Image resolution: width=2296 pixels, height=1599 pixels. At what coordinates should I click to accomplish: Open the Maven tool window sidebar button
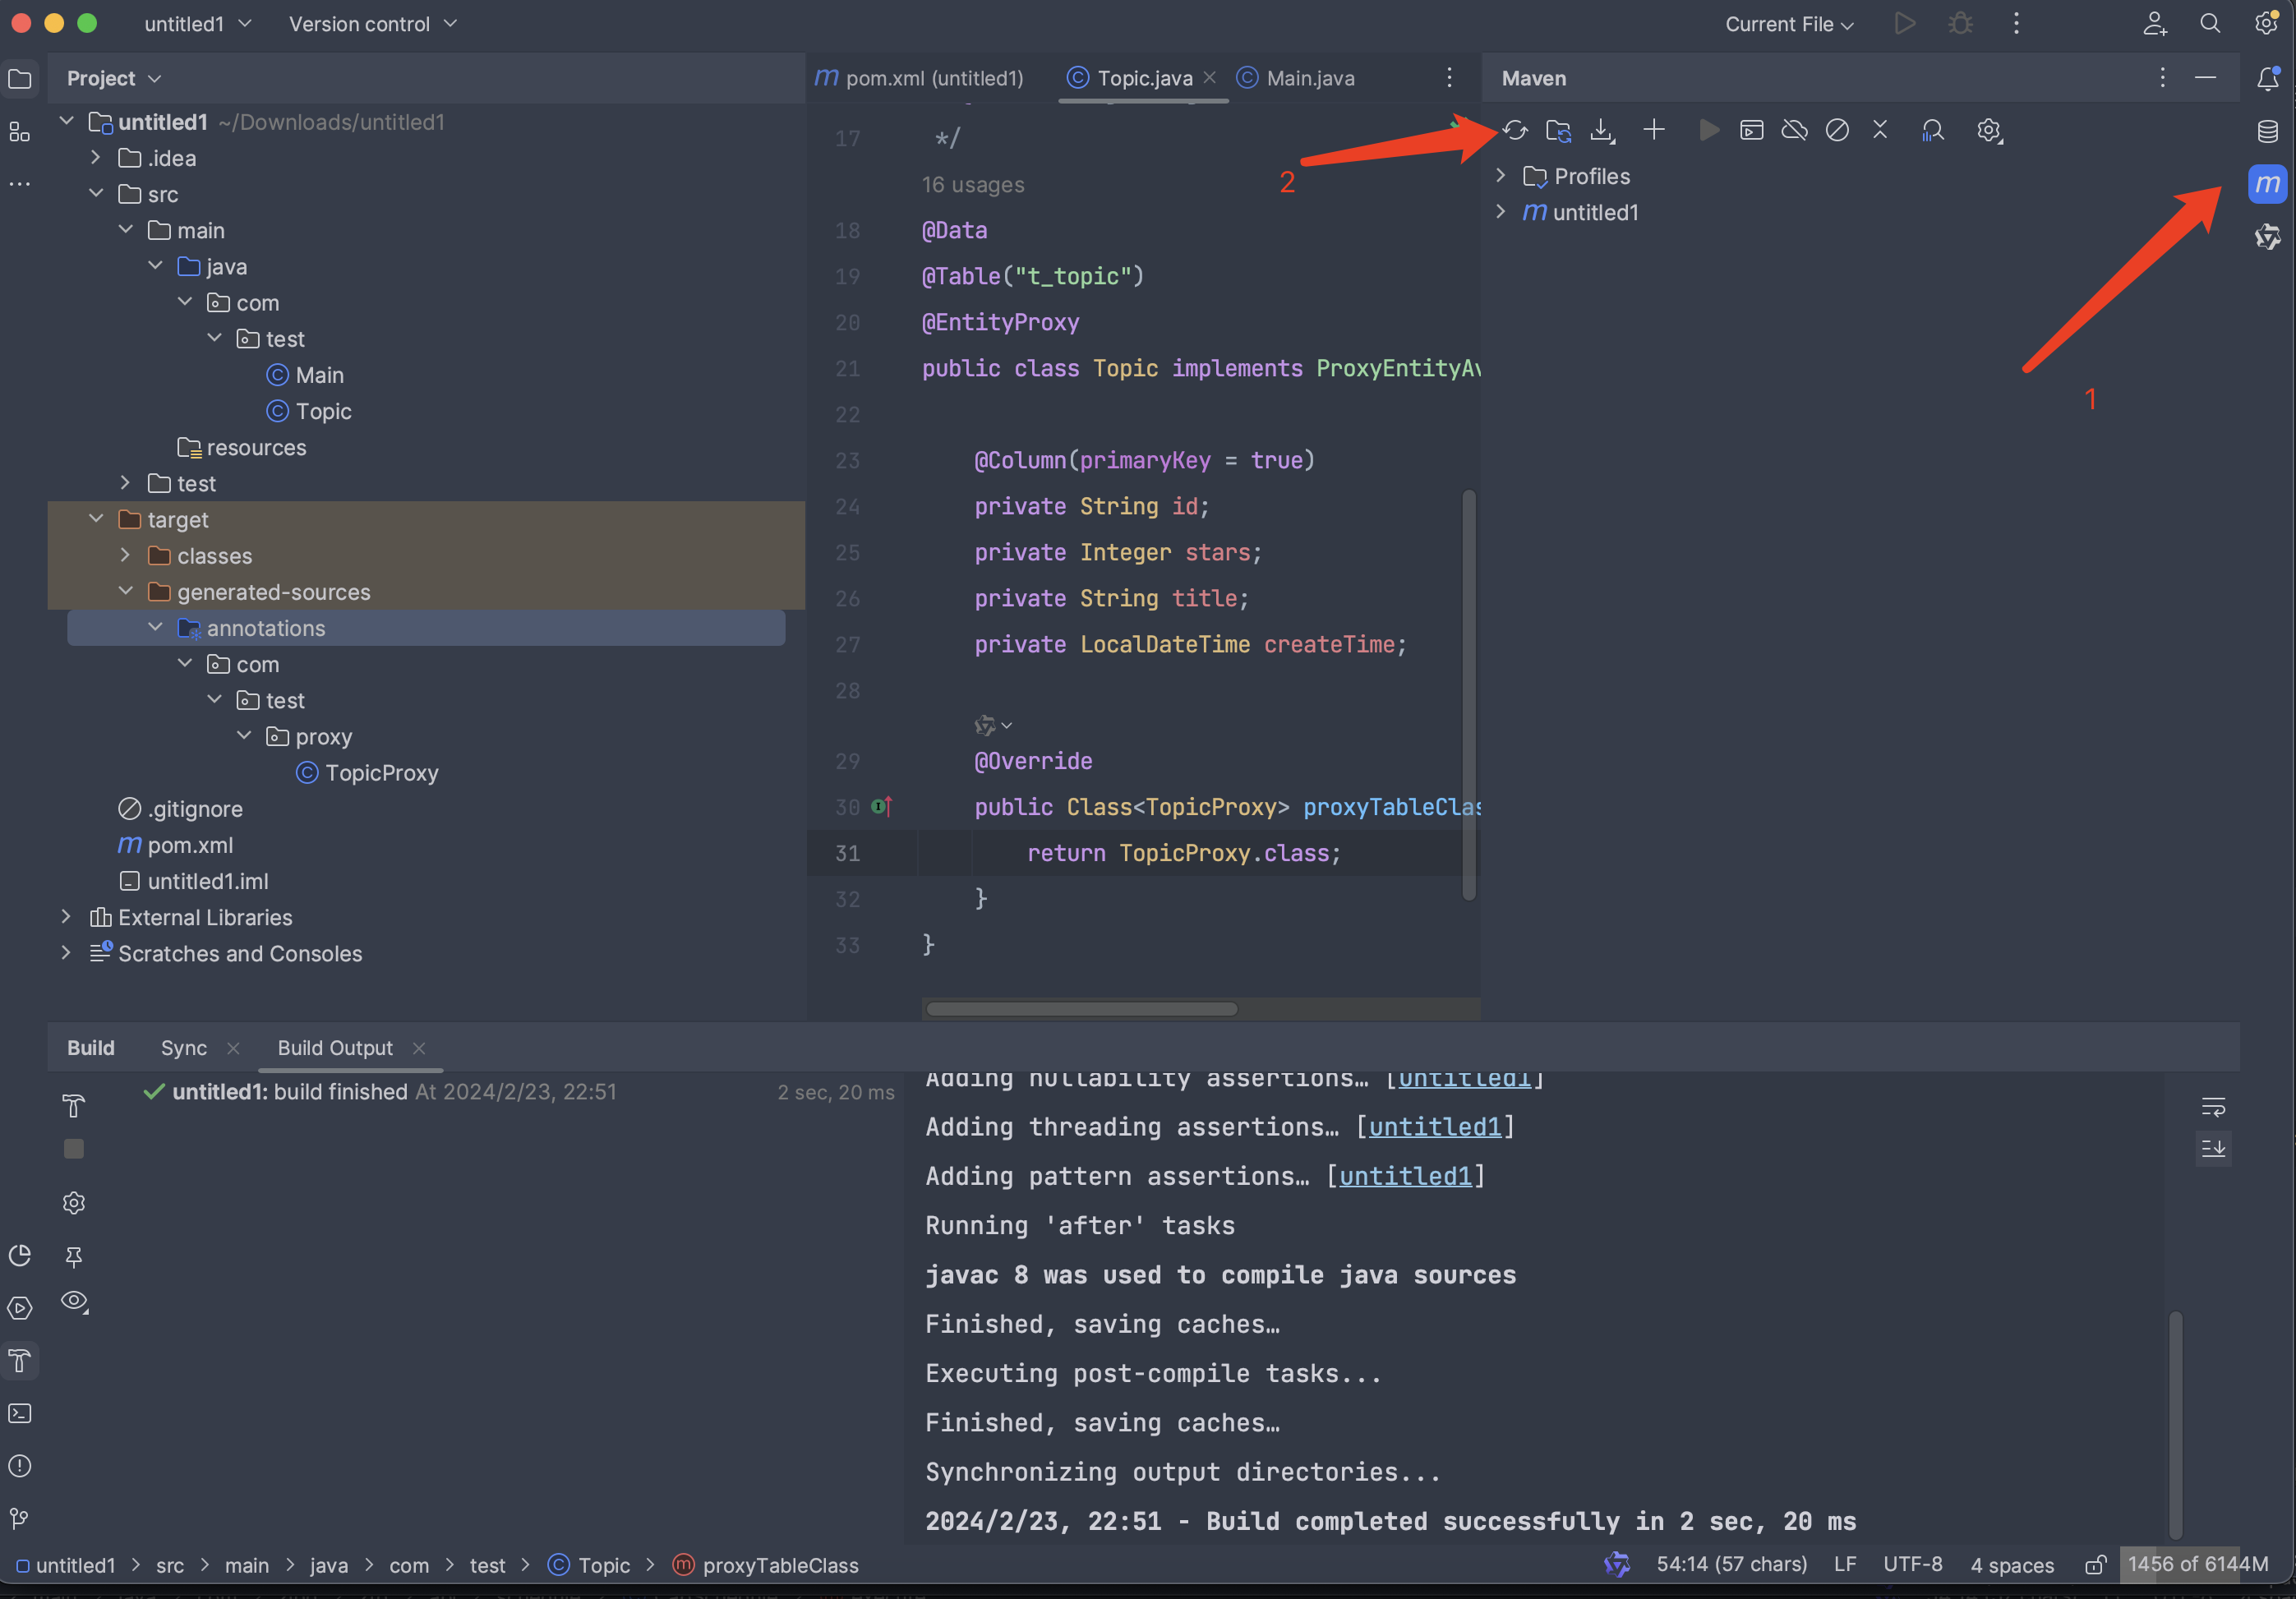[x=2267, y=184]
